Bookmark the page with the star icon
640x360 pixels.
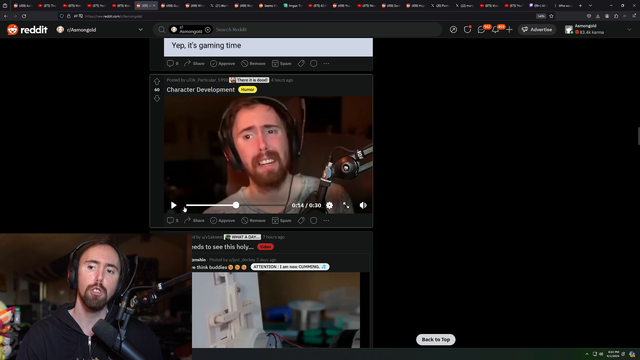(551, 16)
